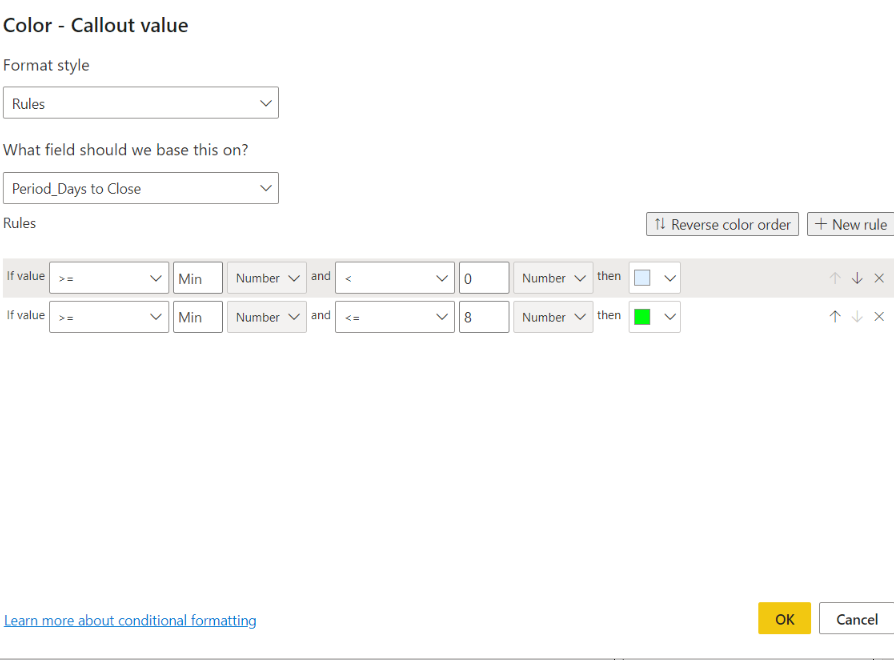The width and height of the screenshot is (894, 660).
Task: Click the 'Format style' label
Action: click(46, 65)
